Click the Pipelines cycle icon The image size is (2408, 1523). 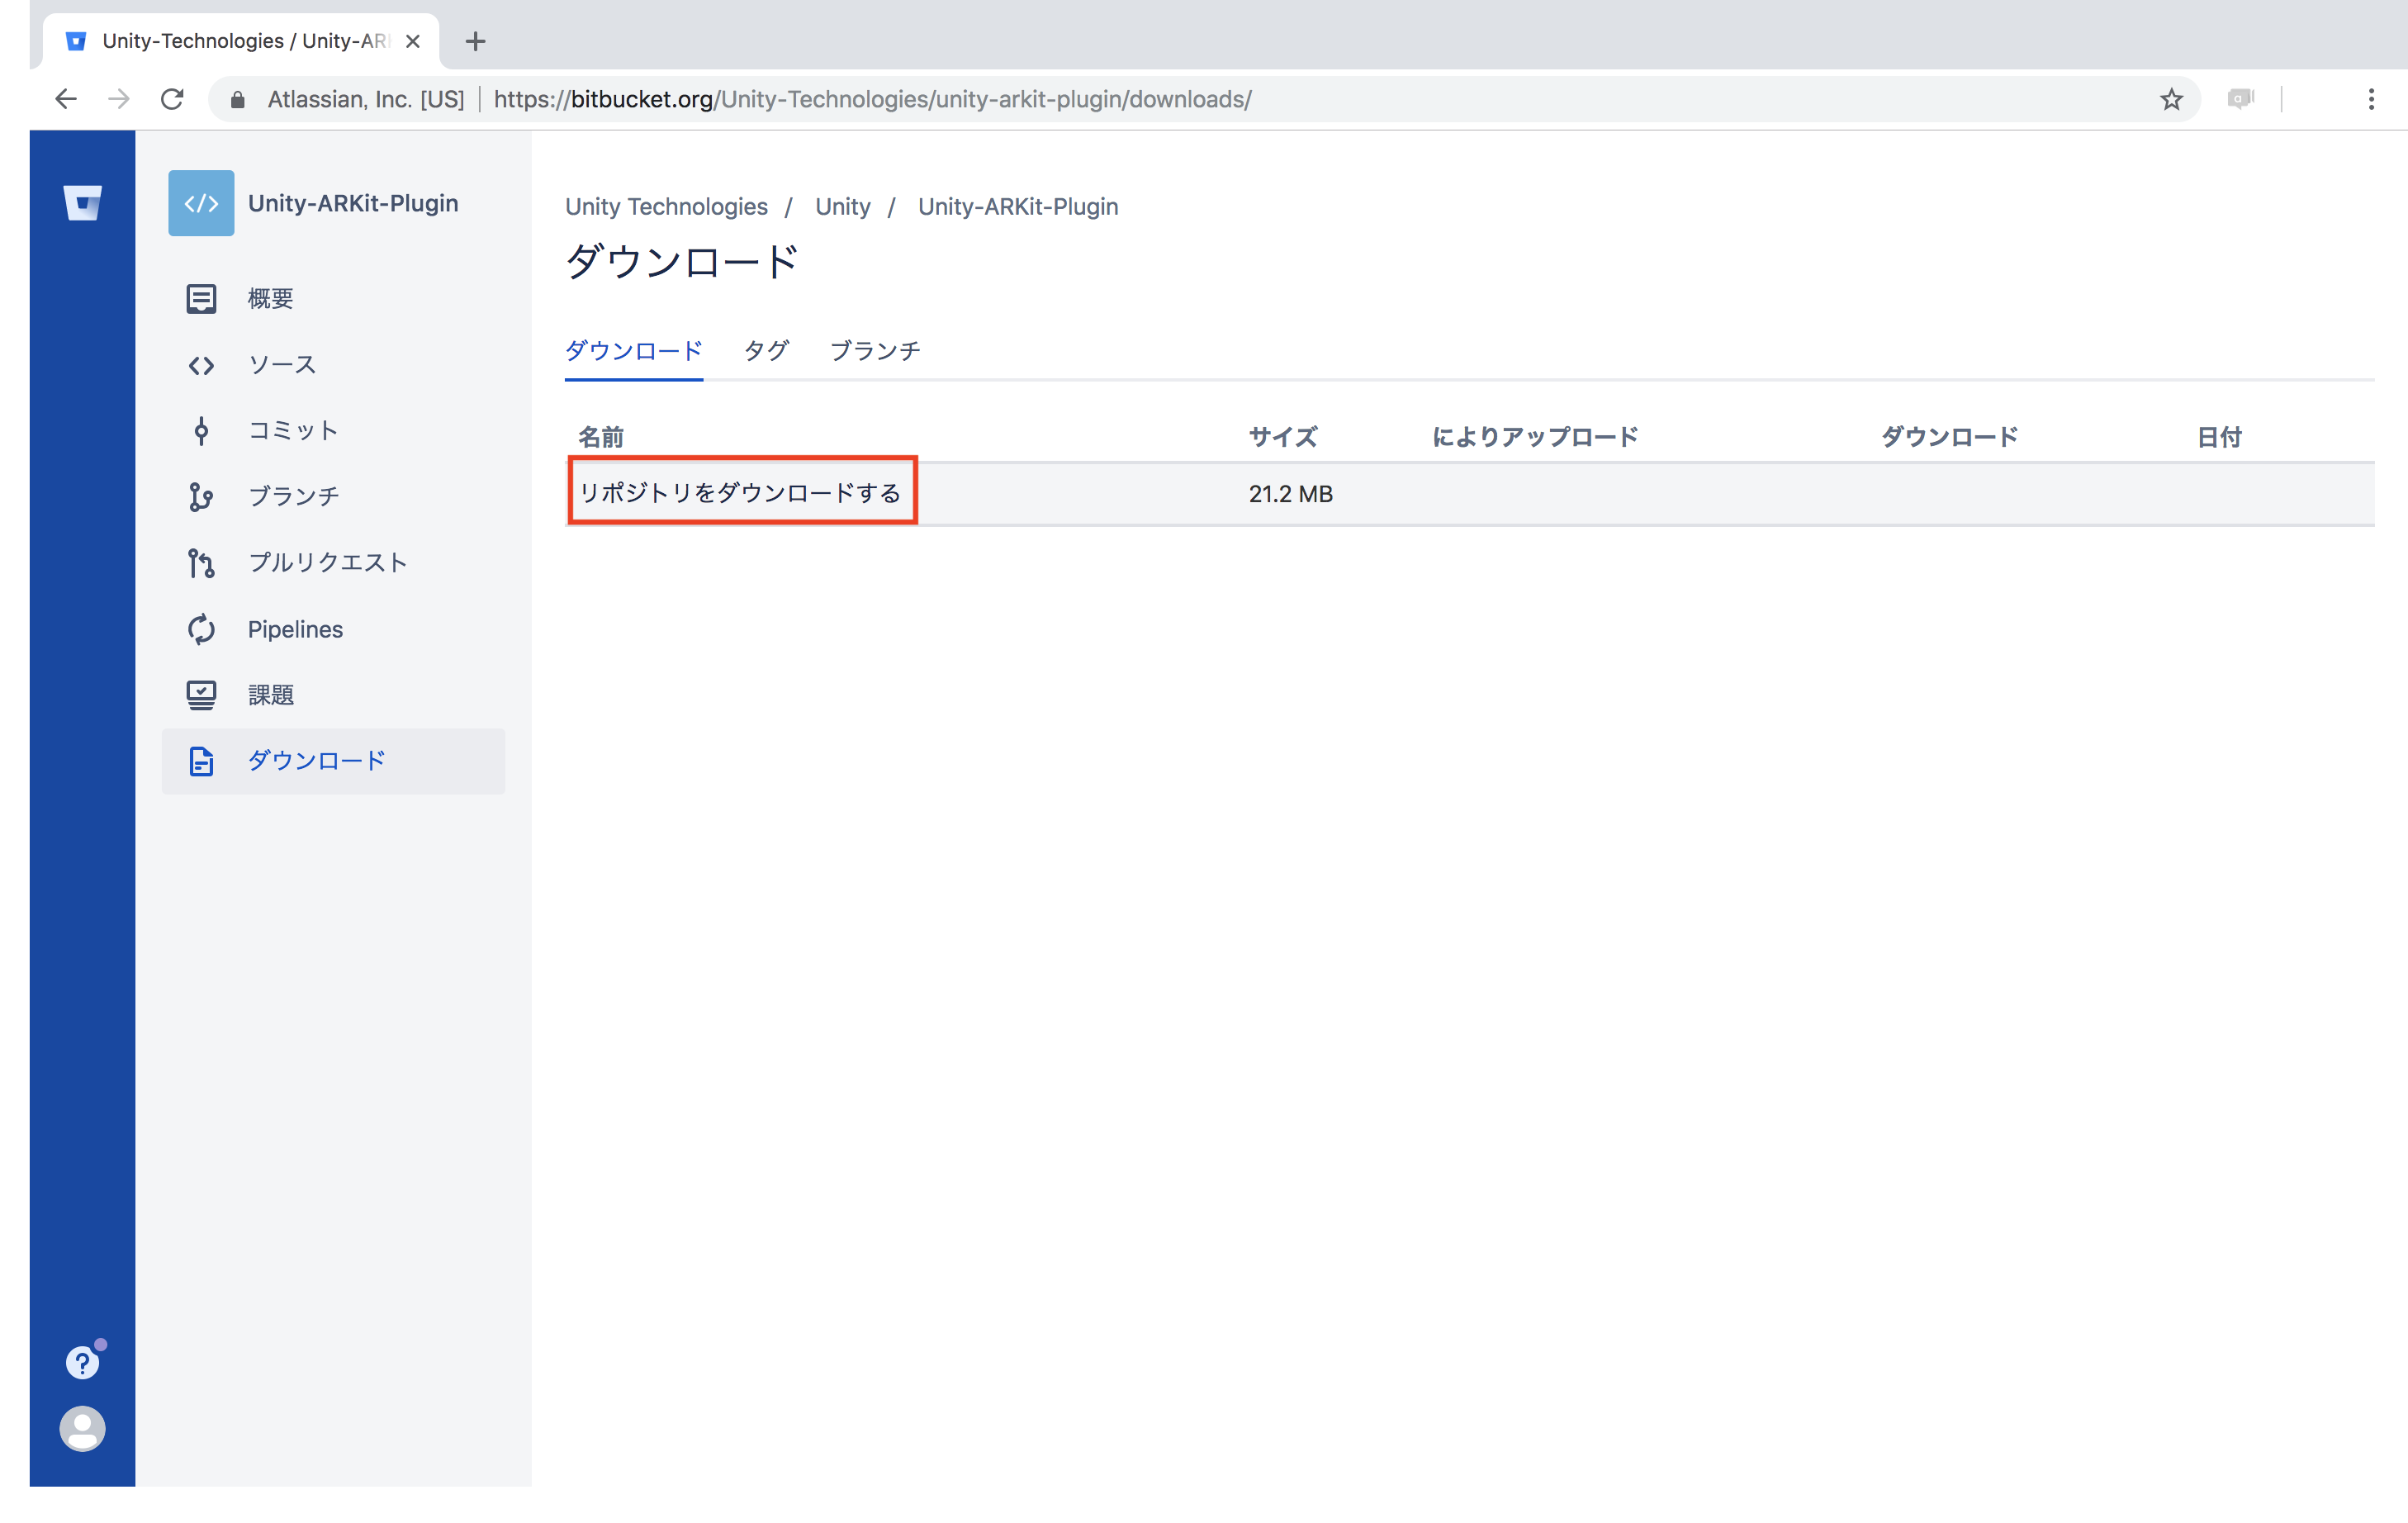[x=201, y=629]
